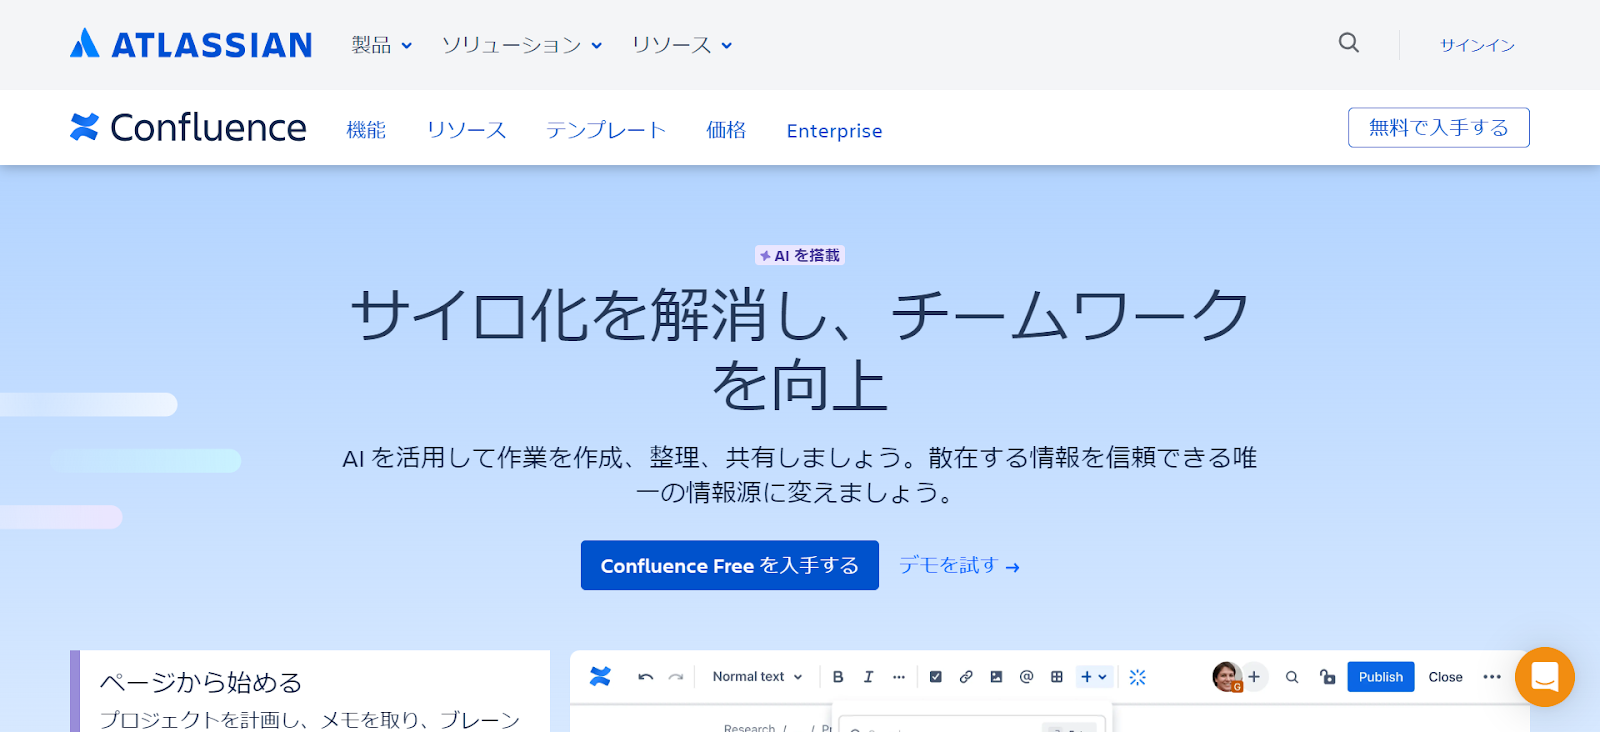1600x732 pixels.
Task: Click the デモを試す link
Action: tap(958, 566)
